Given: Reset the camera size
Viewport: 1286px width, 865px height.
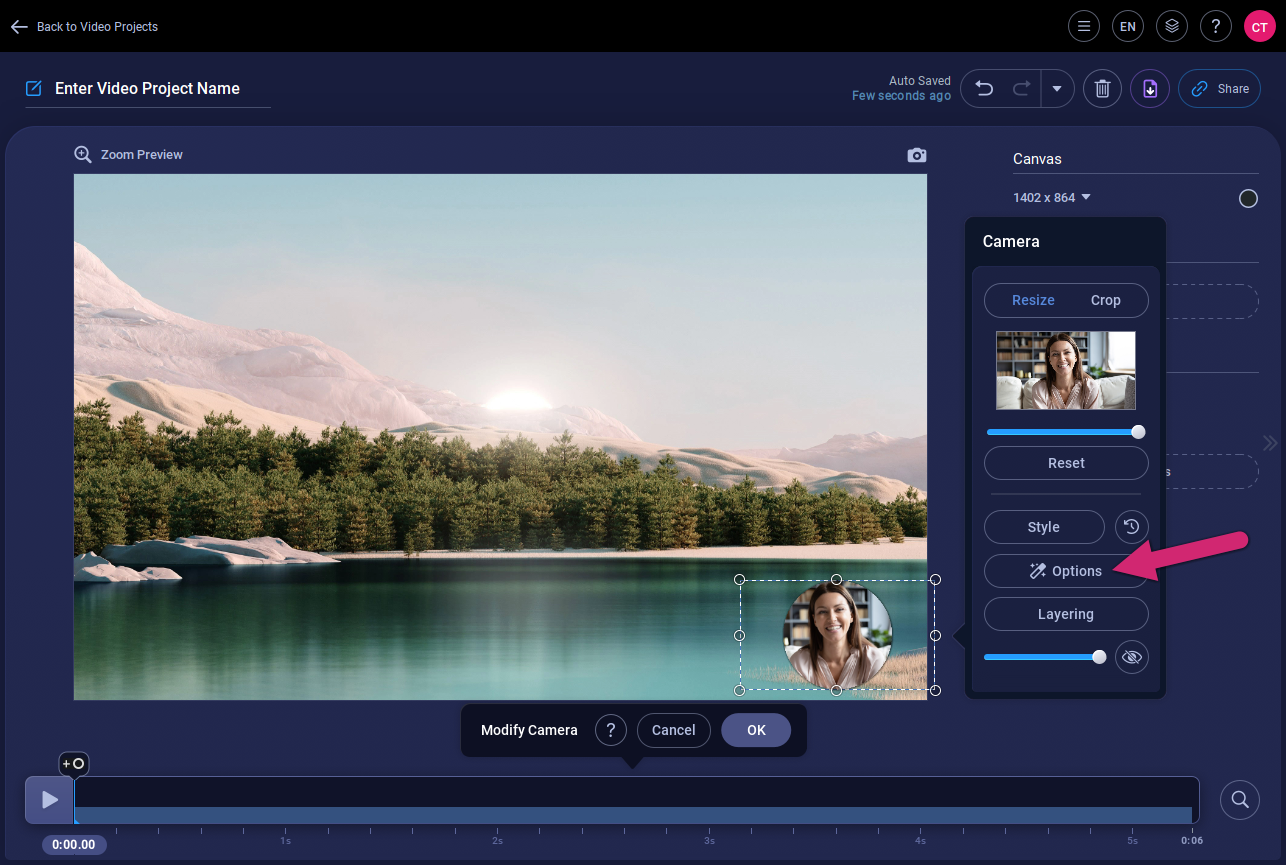Looking at the screenshot, I should pyautogui.click(x=1066, y=463).
